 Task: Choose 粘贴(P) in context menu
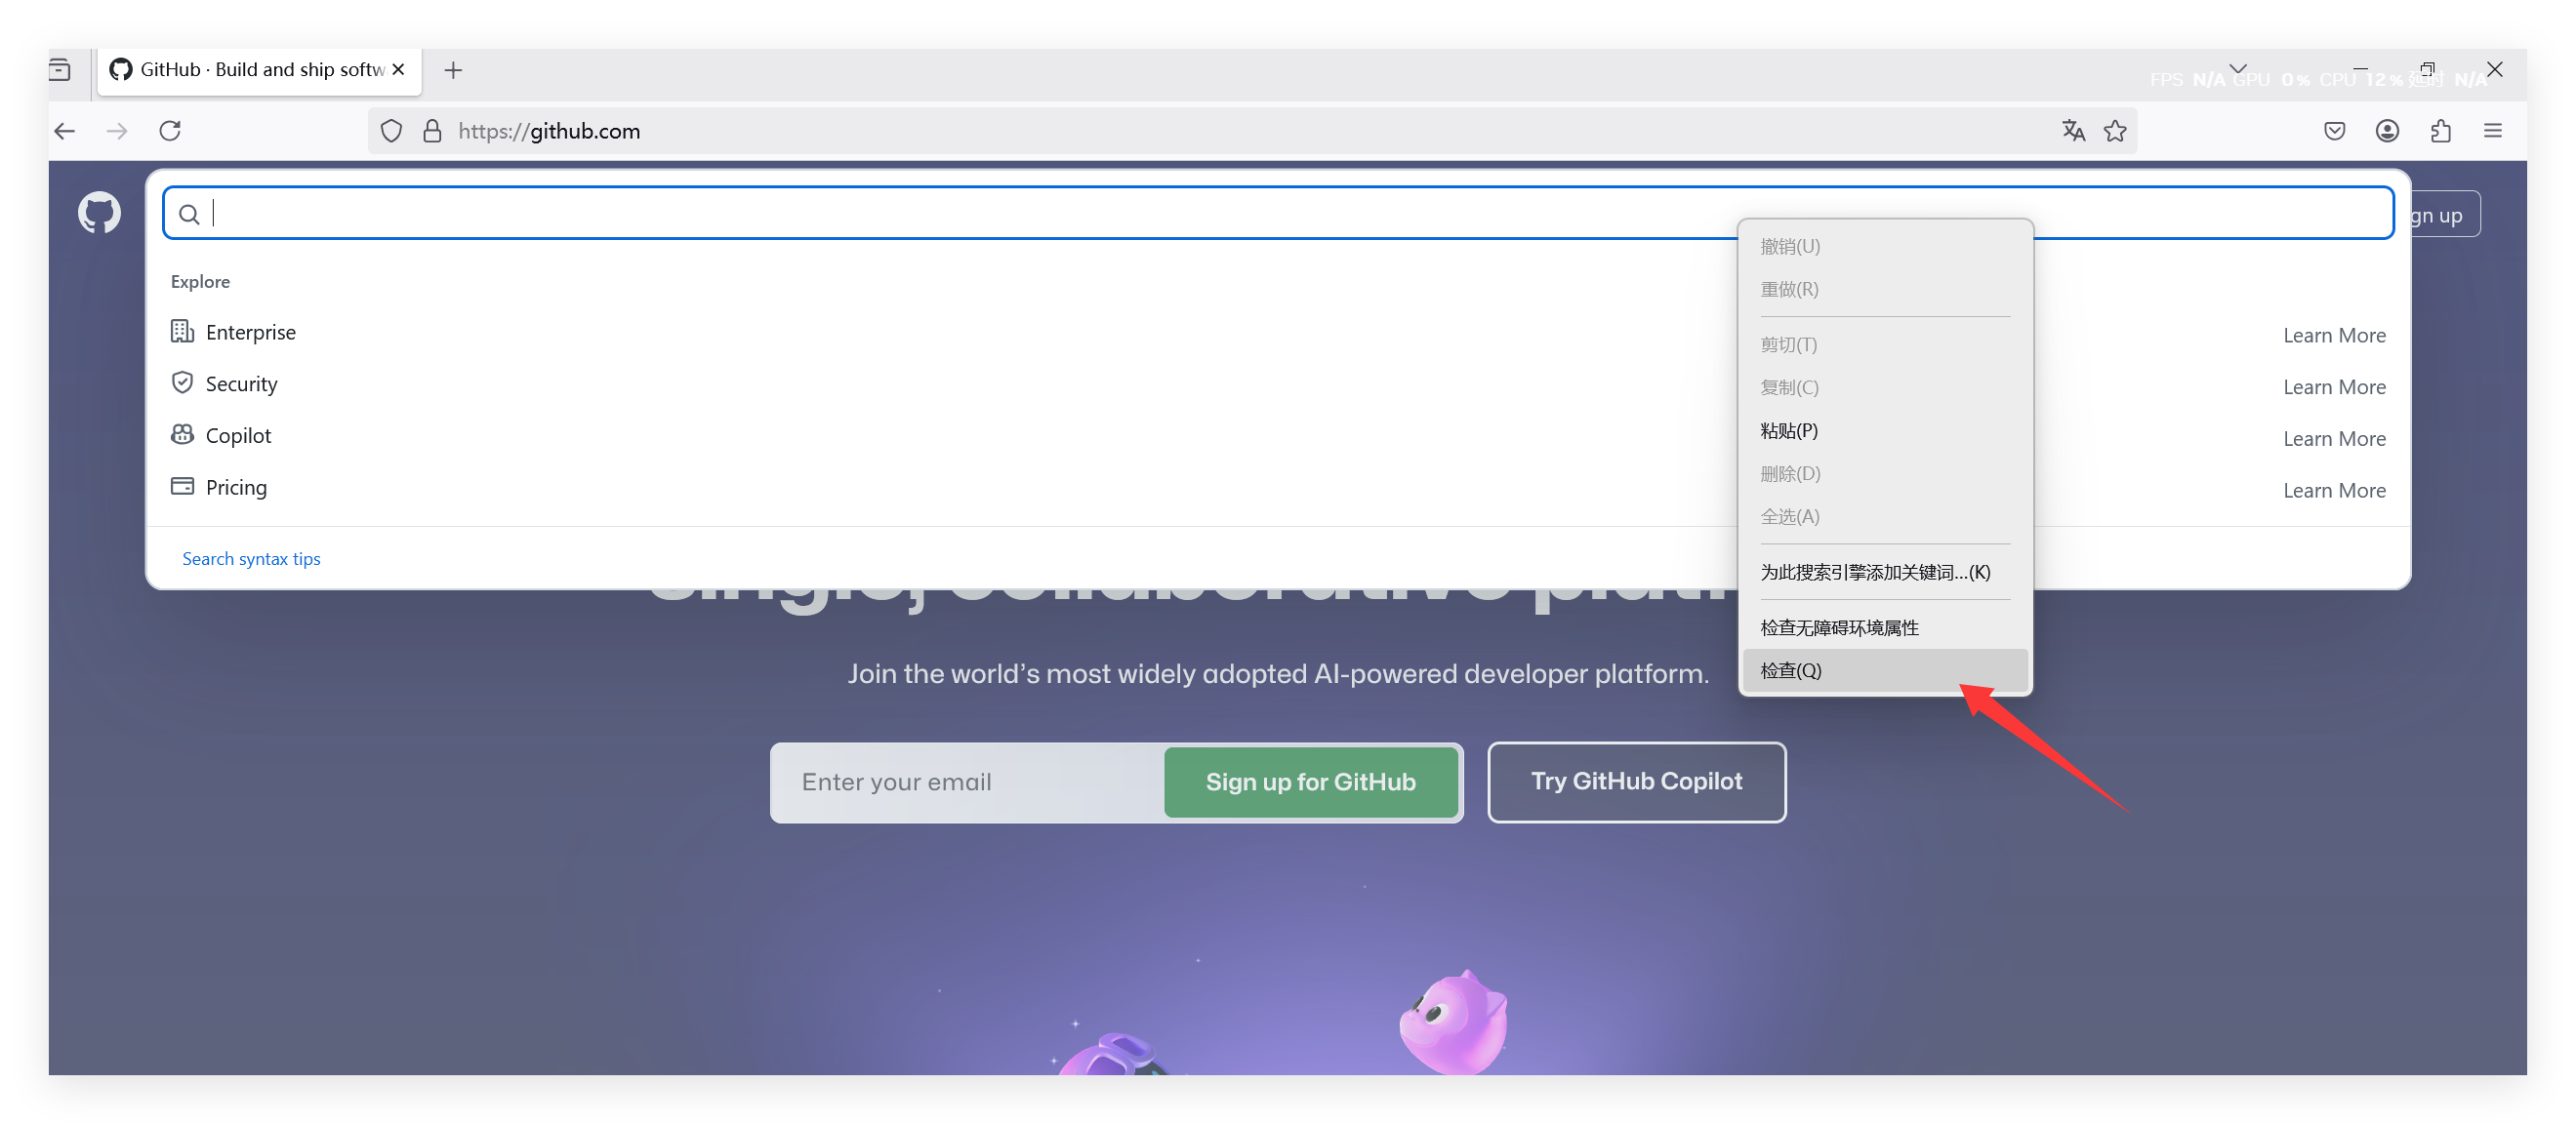click(x=1789, y=430)
